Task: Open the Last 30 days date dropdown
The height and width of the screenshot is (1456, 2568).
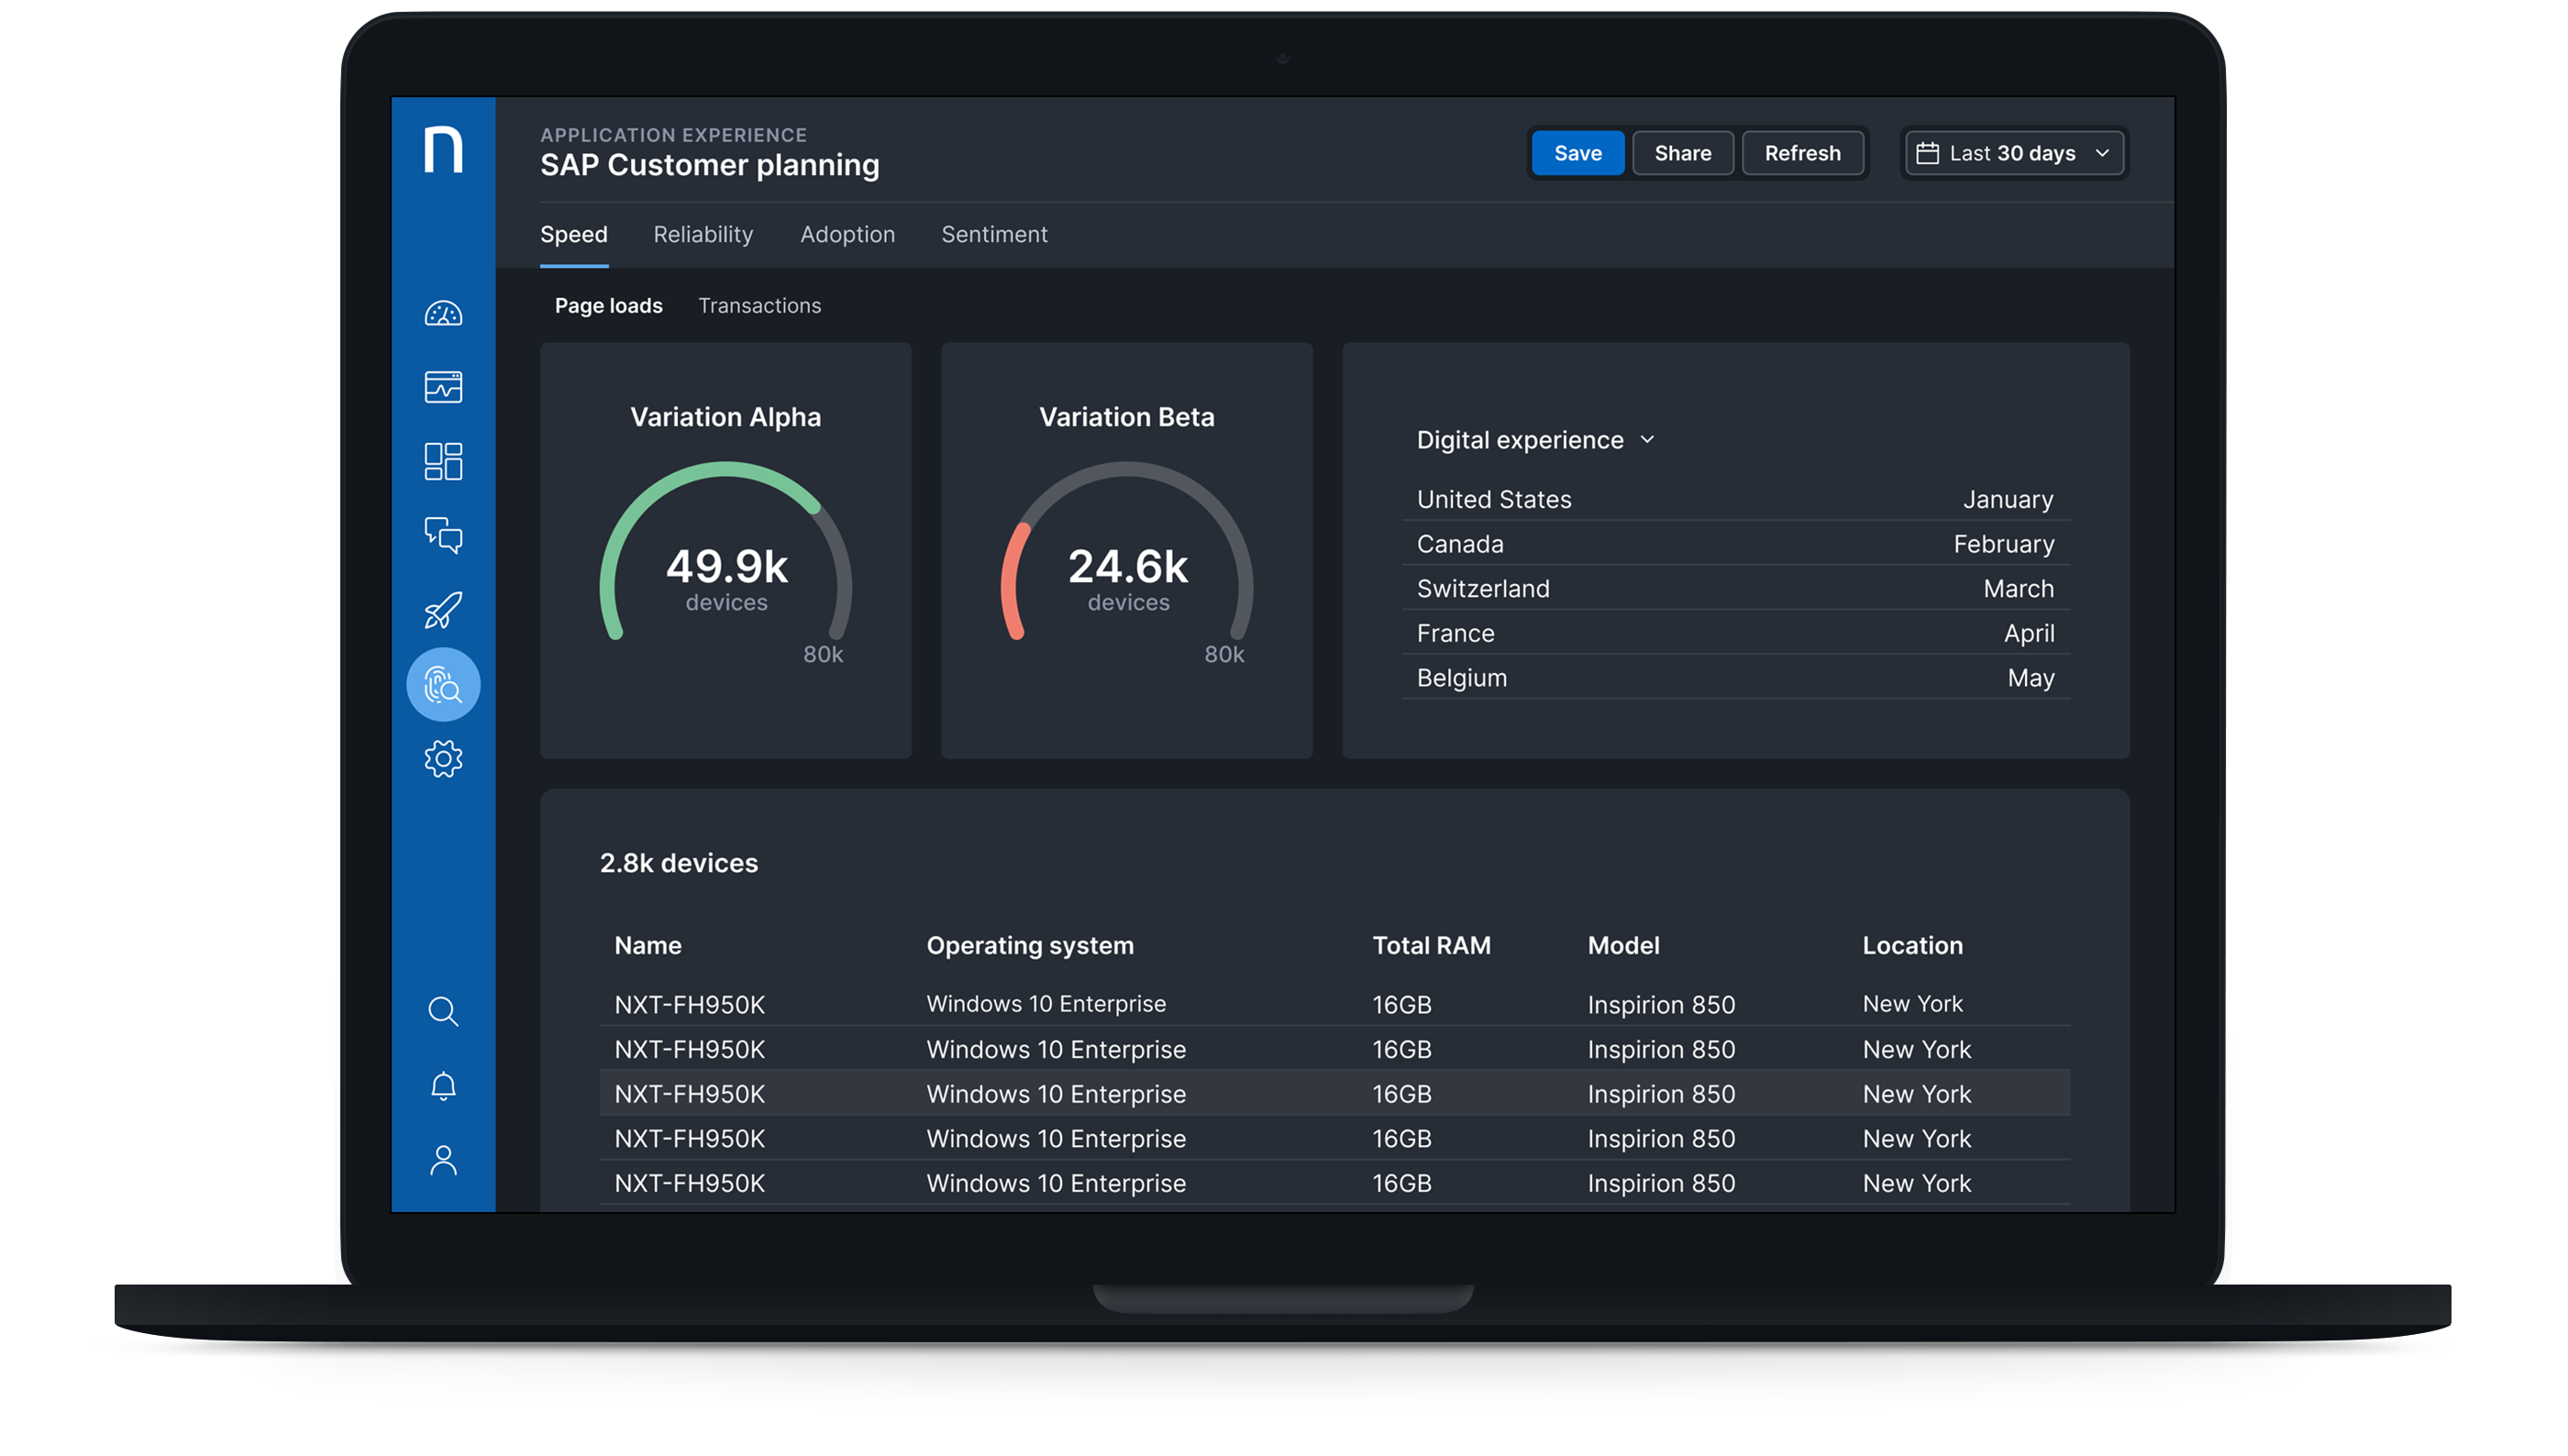Action: tap(2013, 153)
